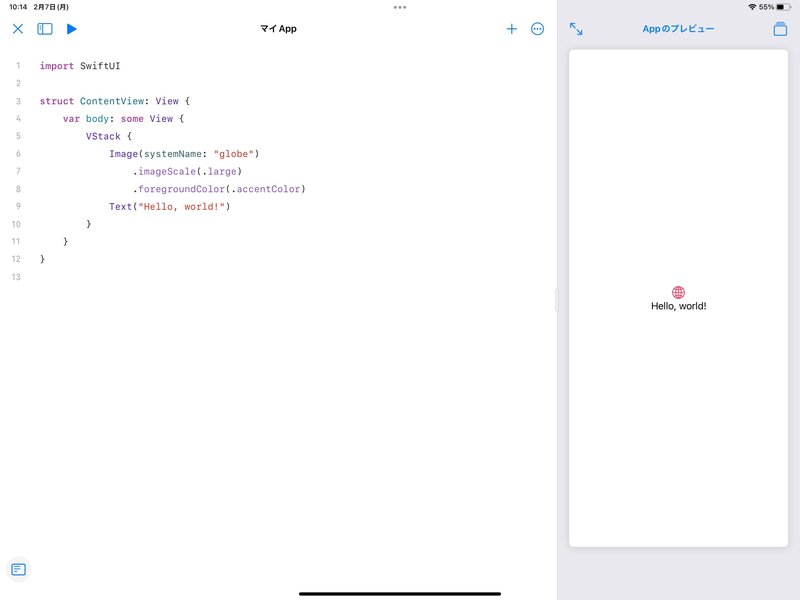Open the Appのプレビュー title
Viewport: 800px width, 600px height.
[678, 29]
